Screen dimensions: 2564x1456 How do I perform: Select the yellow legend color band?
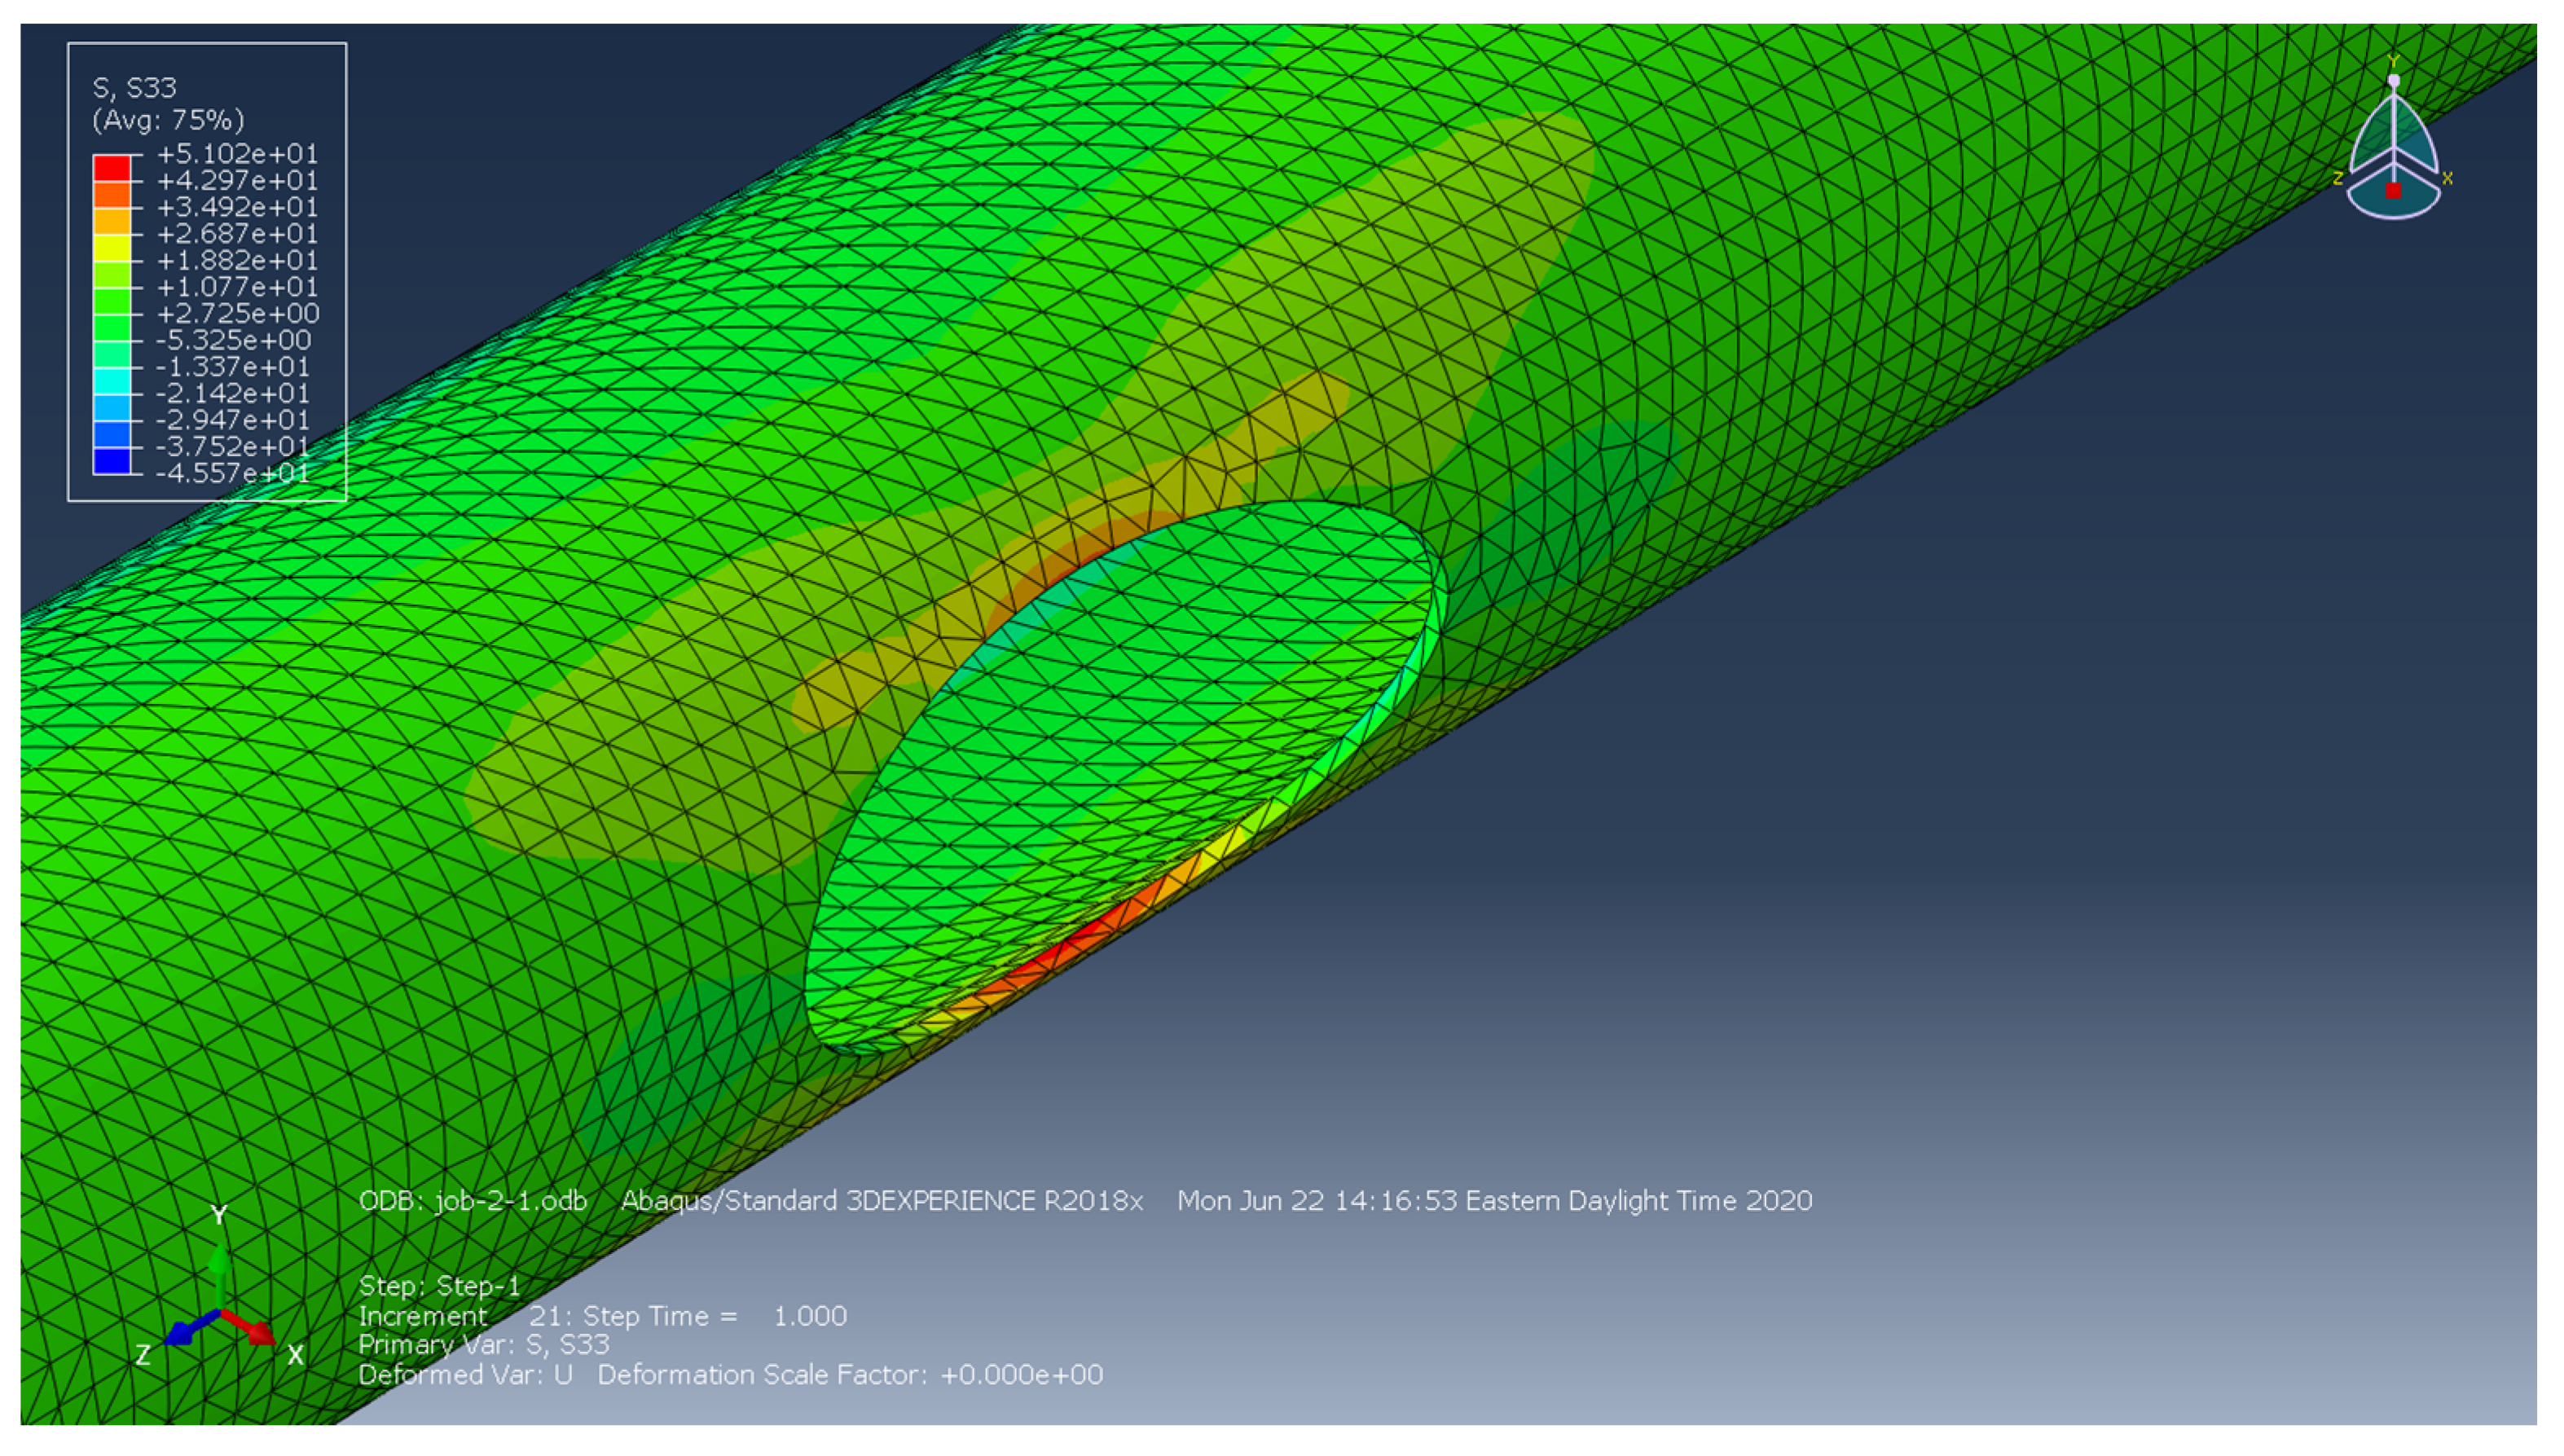click(111, 247)
